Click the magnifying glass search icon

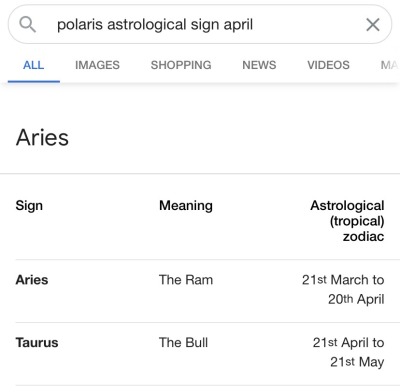[x=27, y=24]
